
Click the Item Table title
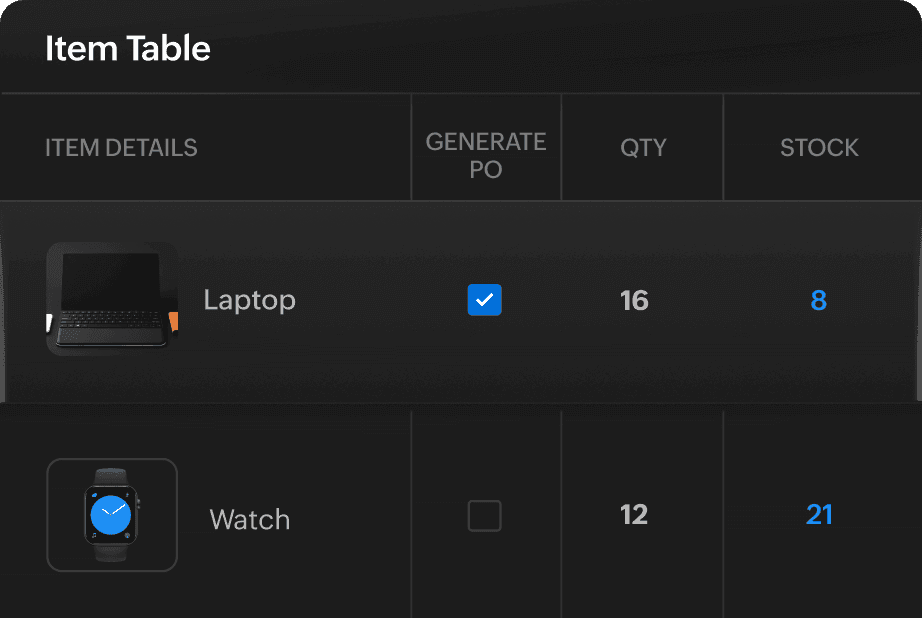coord(128,48)
